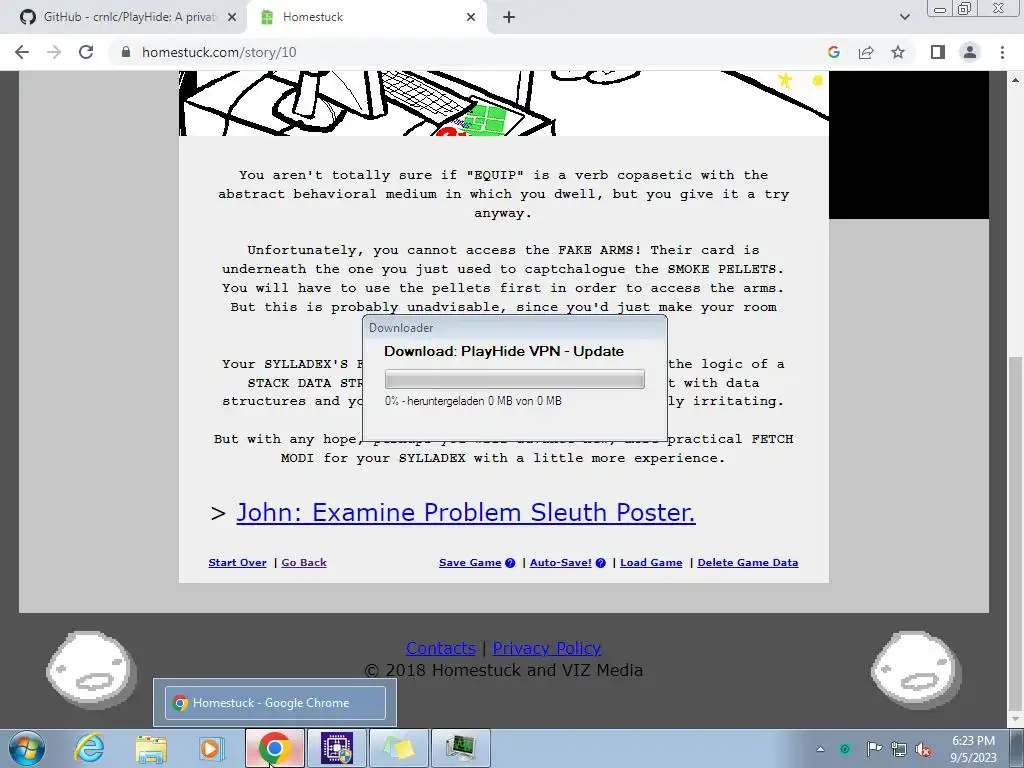The height and width of the screenshot is (768, 1024).
Task: Click scrollbar down arrow
Action: pos(1016,720)
